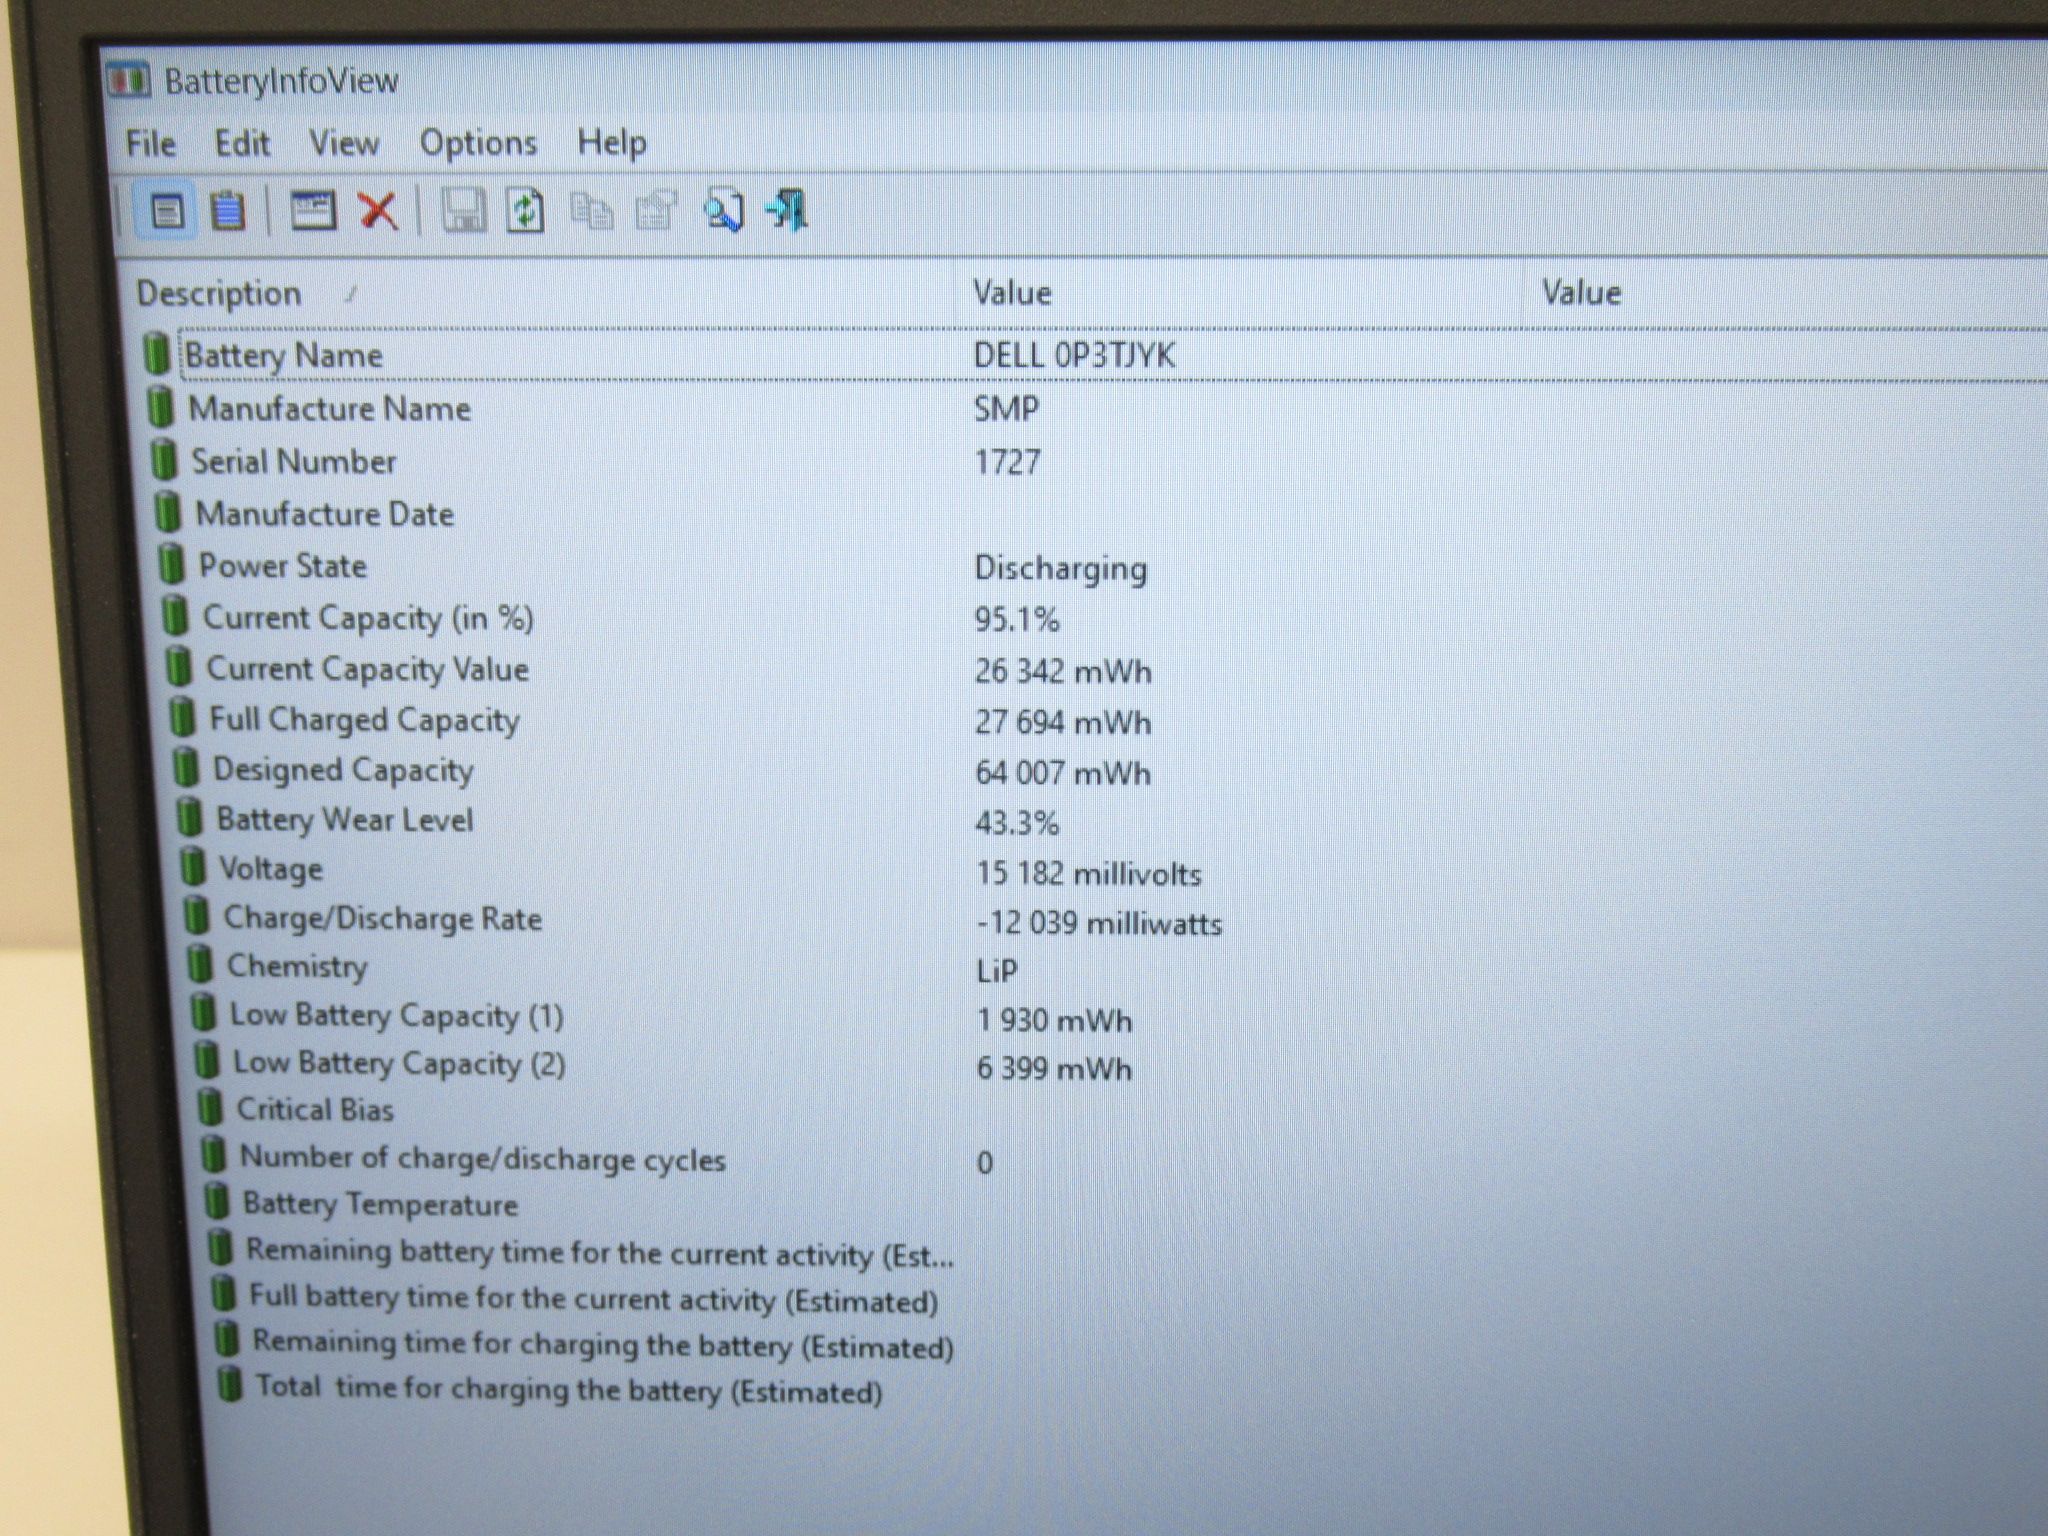Screen dimensions: 2048x1536
Task: Open the Help menu
Action: (x=611, y=144)
